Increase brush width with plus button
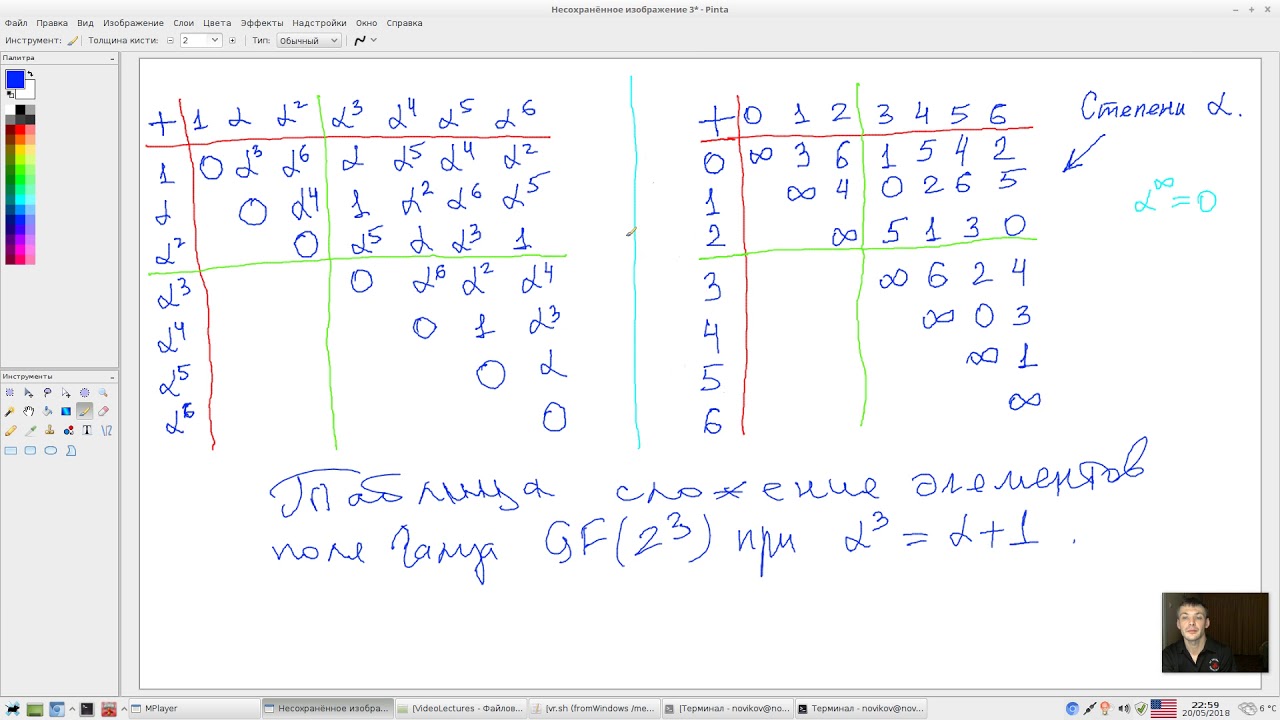1280x720 pixels. coord(232,40)
